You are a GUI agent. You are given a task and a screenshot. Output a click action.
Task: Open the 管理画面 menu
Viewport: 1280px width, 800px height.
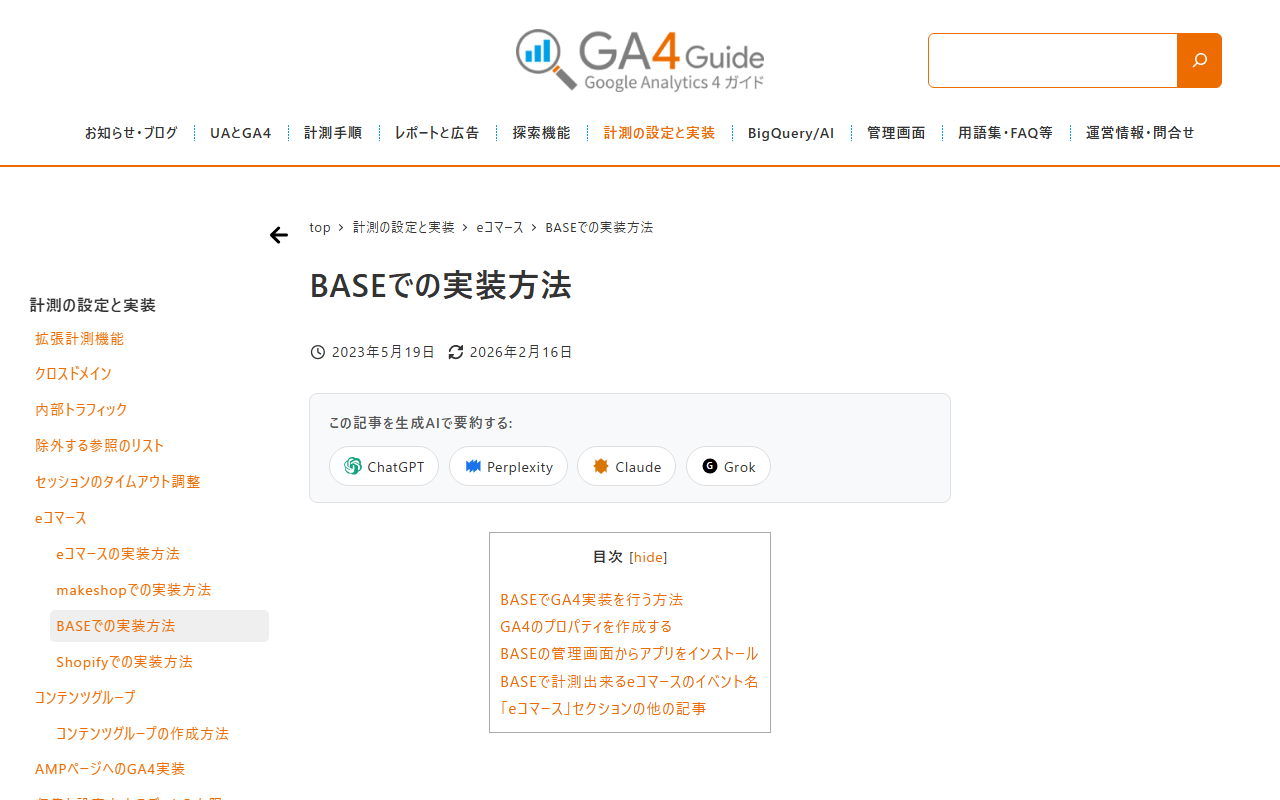pyautogui.click(x=896, y=133)
